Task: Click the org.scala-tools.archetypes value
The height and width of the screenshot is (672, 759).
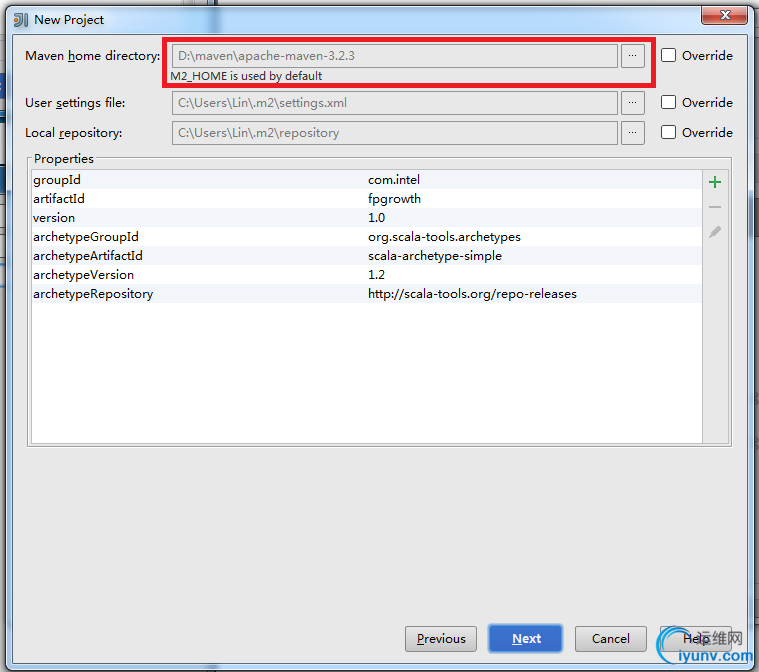Action: pyautogui.click(x=444, y=237)
